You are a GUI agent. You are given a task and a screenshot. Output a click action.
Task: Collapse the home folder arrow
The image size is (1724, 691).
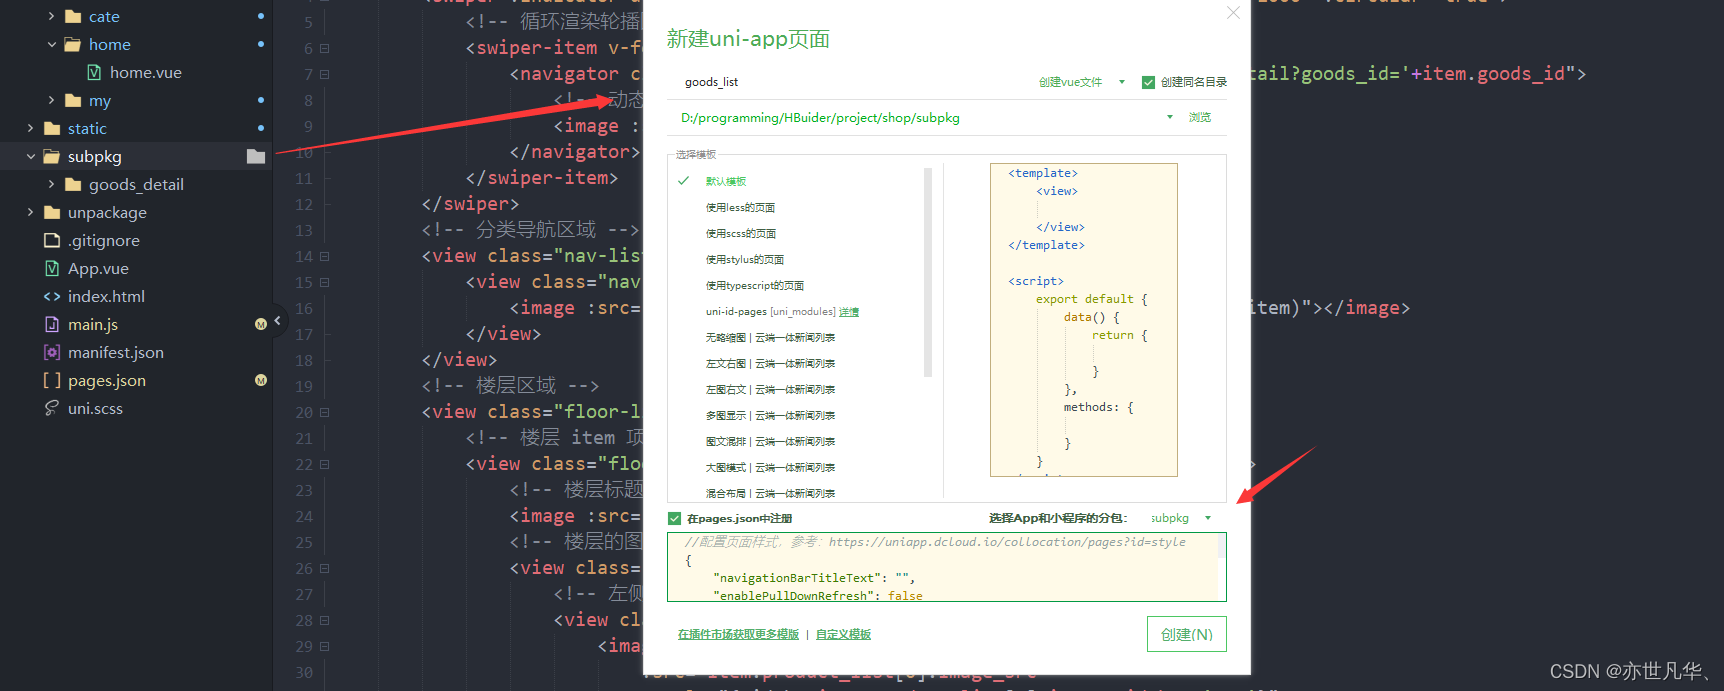click(x=51, y=44)
